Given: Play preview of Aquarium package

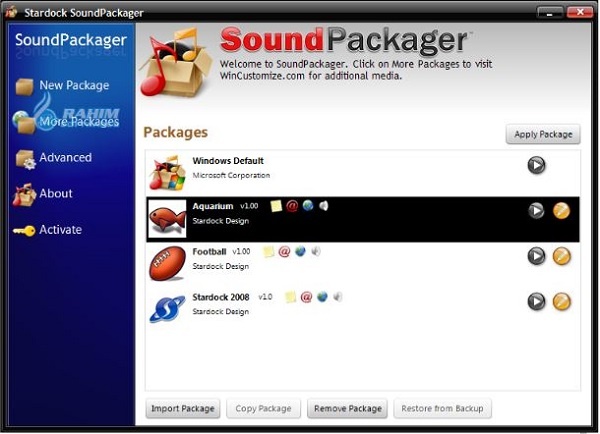Looking at the screenshot, I should point(536,210).
